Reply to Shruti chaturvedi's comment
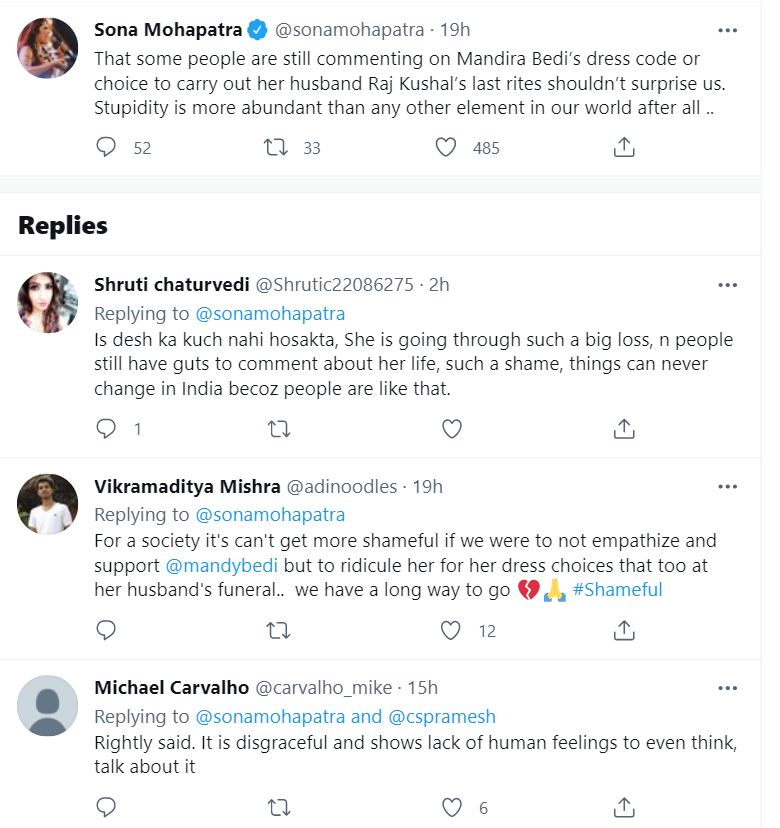780x828 pixels. 106,429
